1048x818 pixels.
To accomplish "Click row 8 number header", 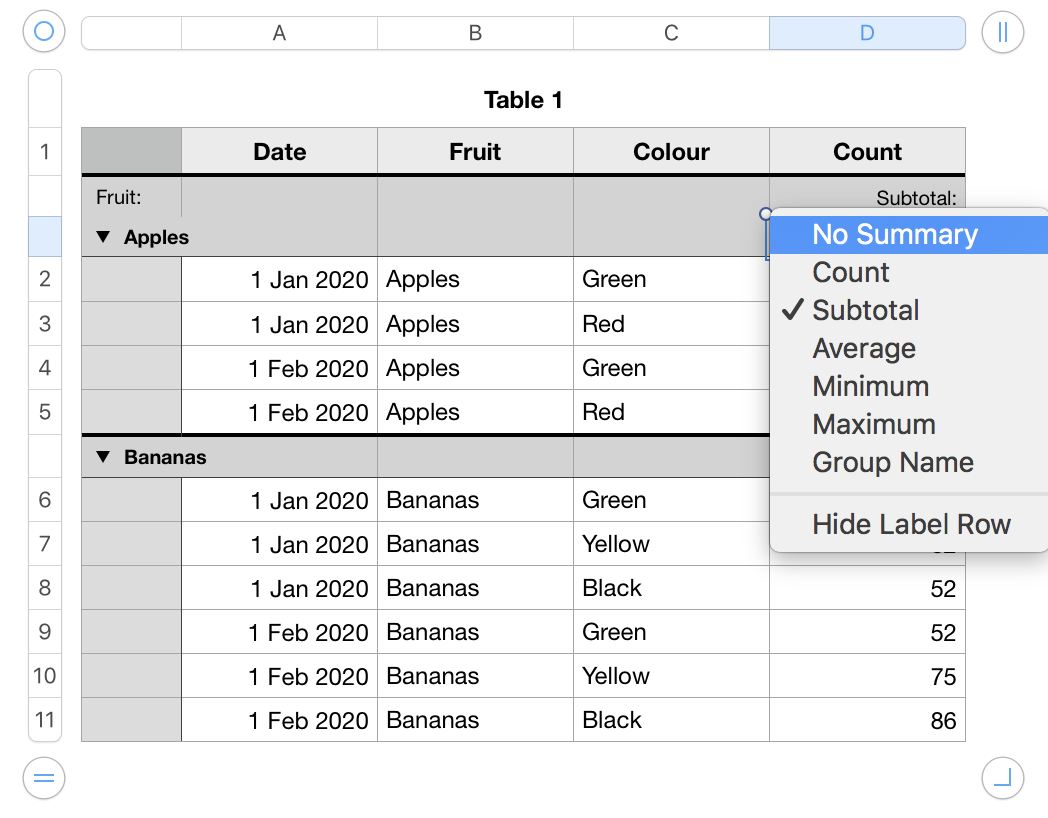I will pyautogui.click(x=45, y=588).
